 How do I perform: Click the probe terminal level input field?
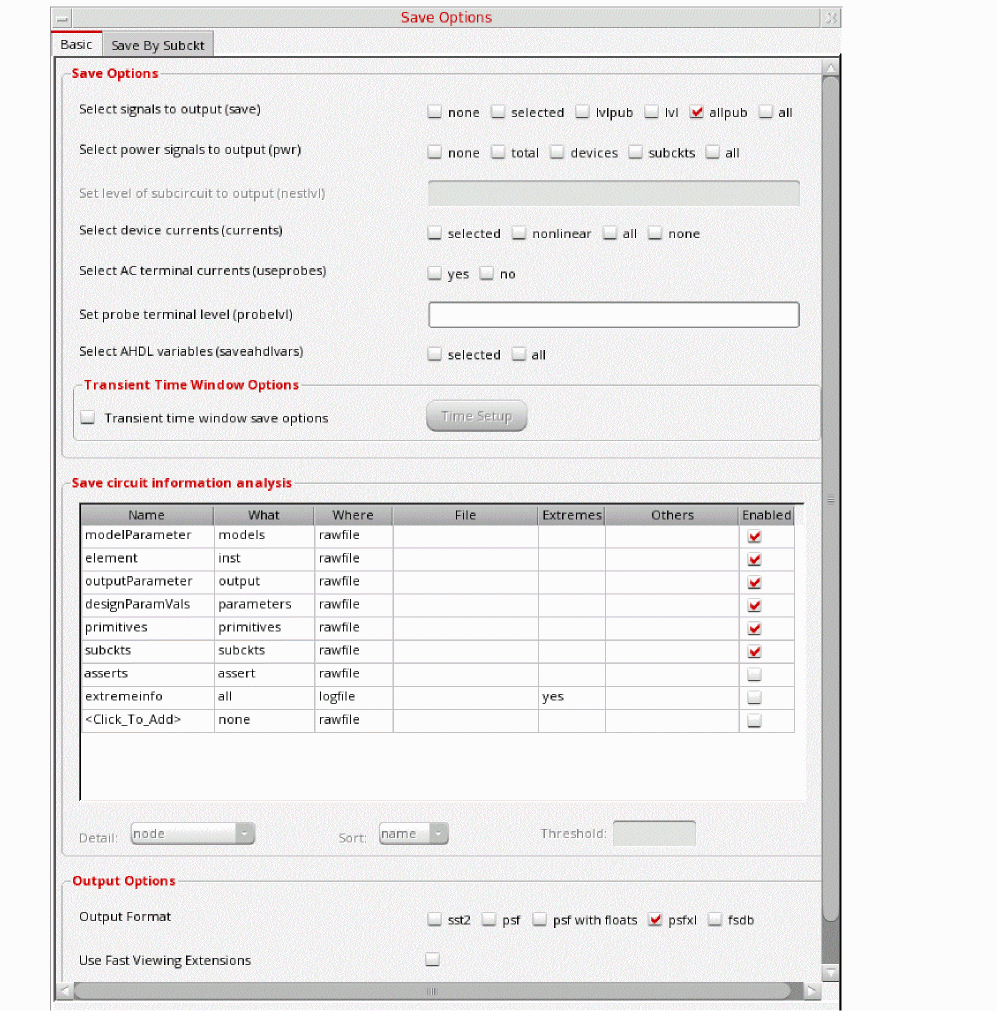pyautogui.click(x=613, y=315)
